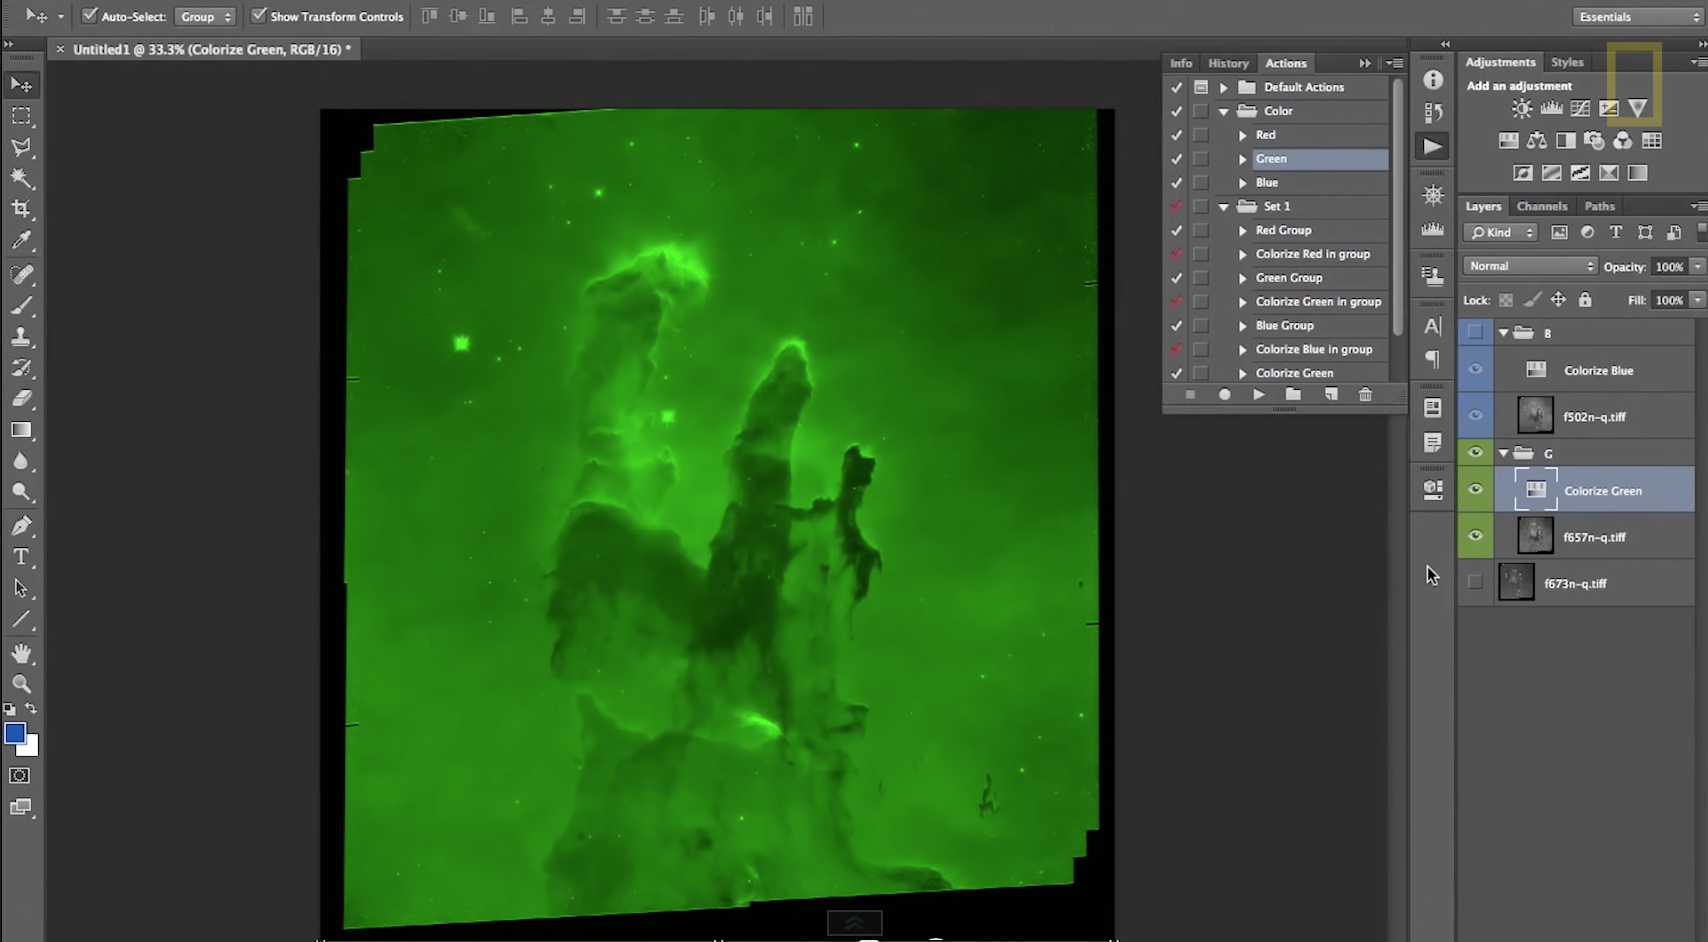
Task: Add Levels adjustment
Action: 1551,109
